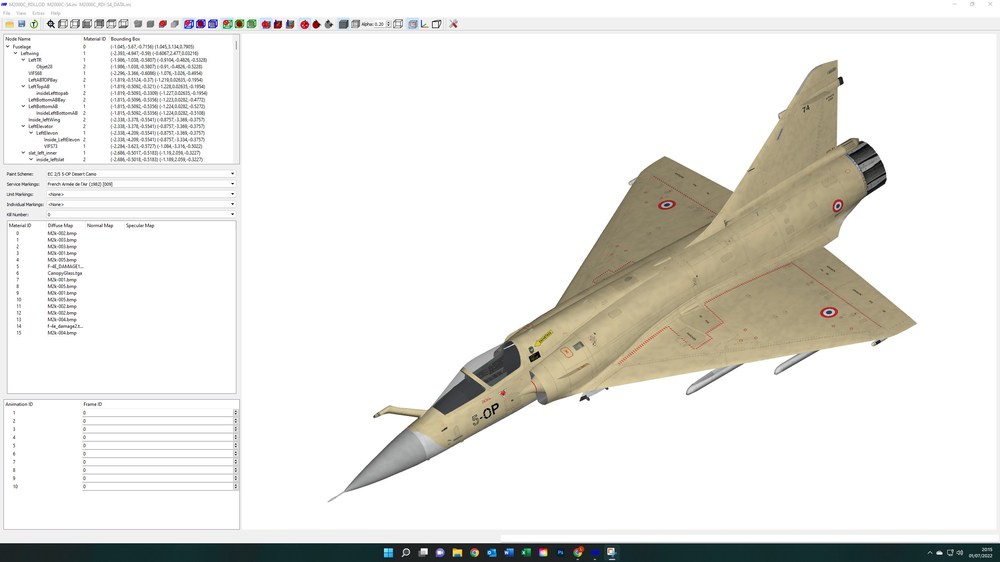Click the Frame ID spinner for animation 5
Screen dimensions: 1000x562
[x=235, y=446]
